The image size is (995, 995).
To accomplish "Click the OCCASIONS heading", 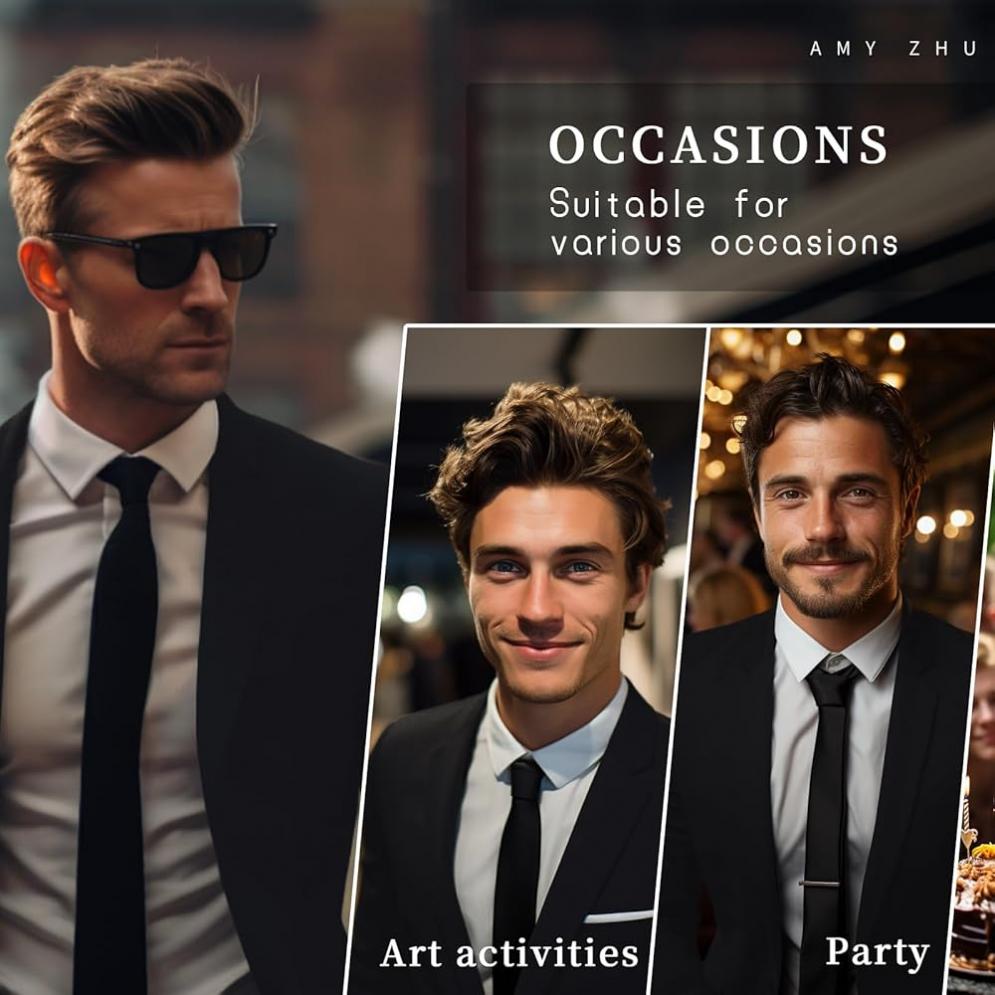I will (x=718, y=145).
